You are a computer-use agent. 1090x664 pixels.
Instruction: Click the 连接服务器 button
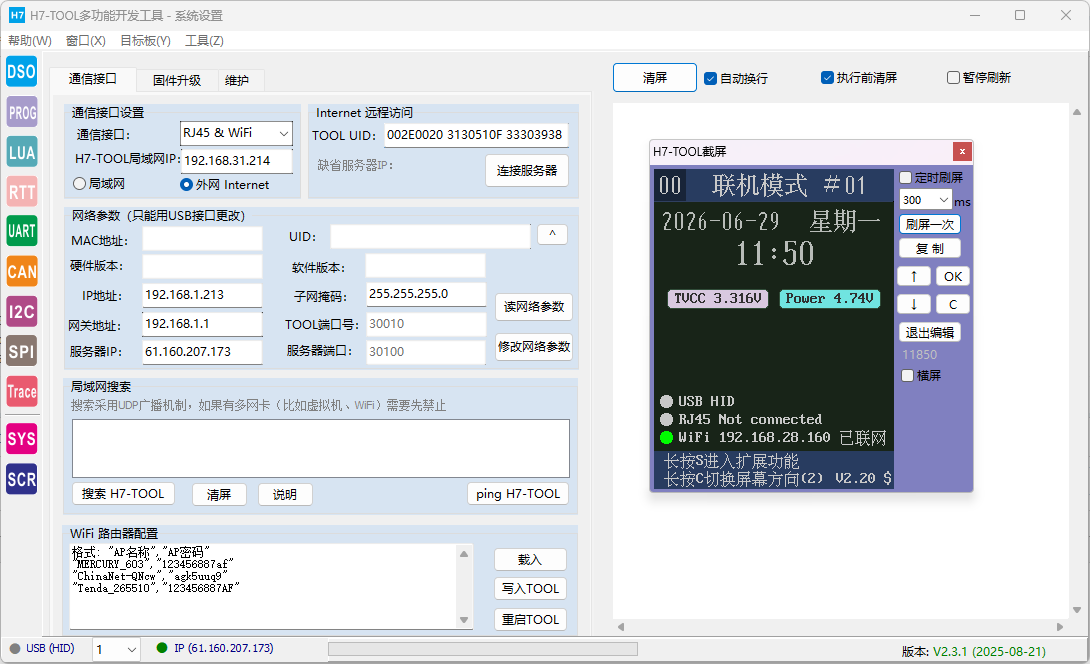(527, 170)
